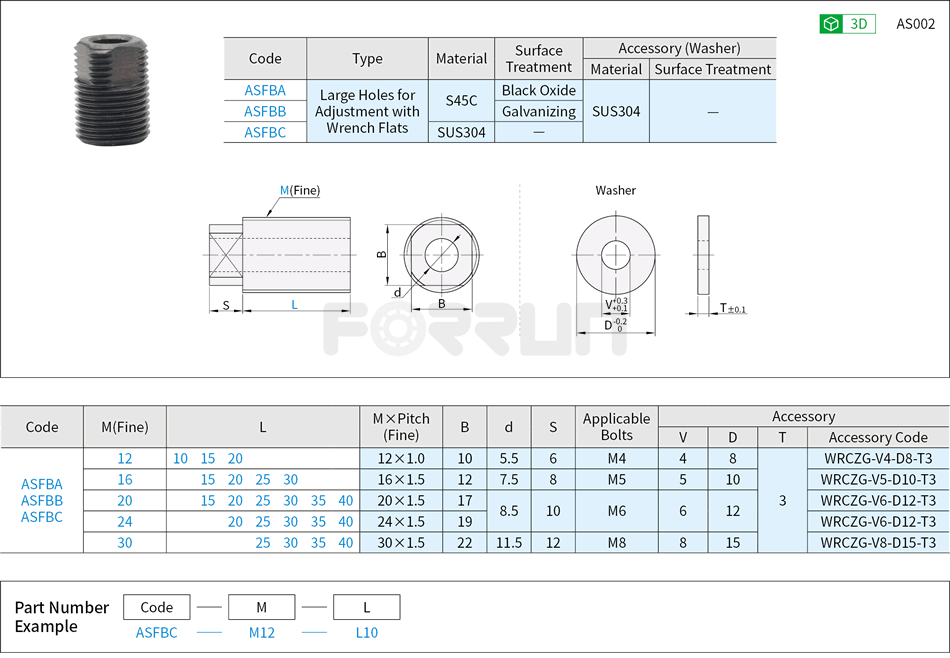Select length 10 for M12 size
The height and width of the screenshot is (658, 950).
tap(178, 459)
